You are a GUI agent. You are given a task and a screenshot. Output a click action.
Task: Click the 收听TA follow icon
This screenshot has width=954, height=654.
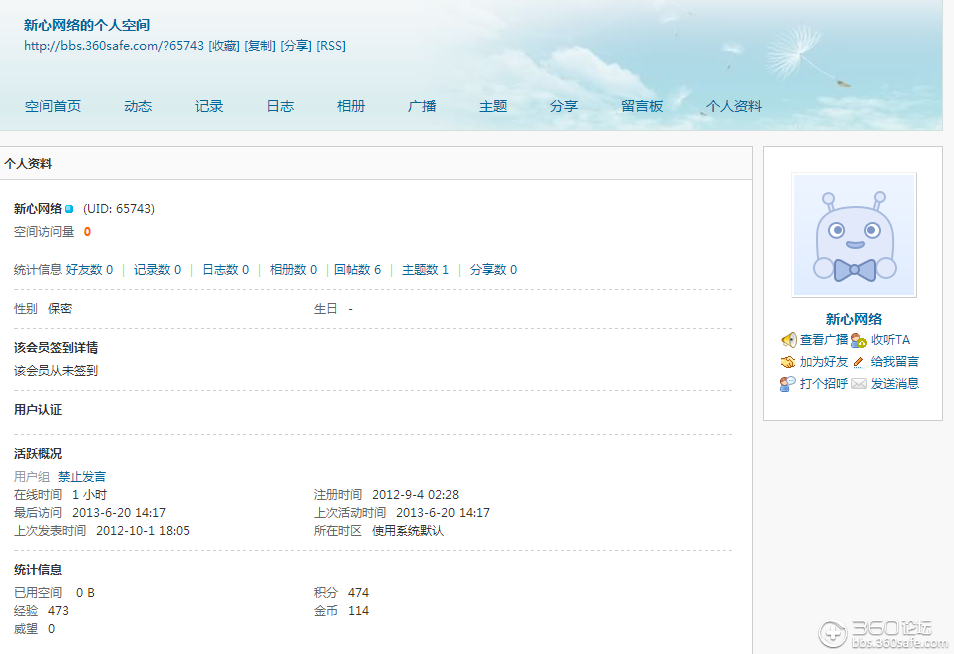[x=858, y=340]
